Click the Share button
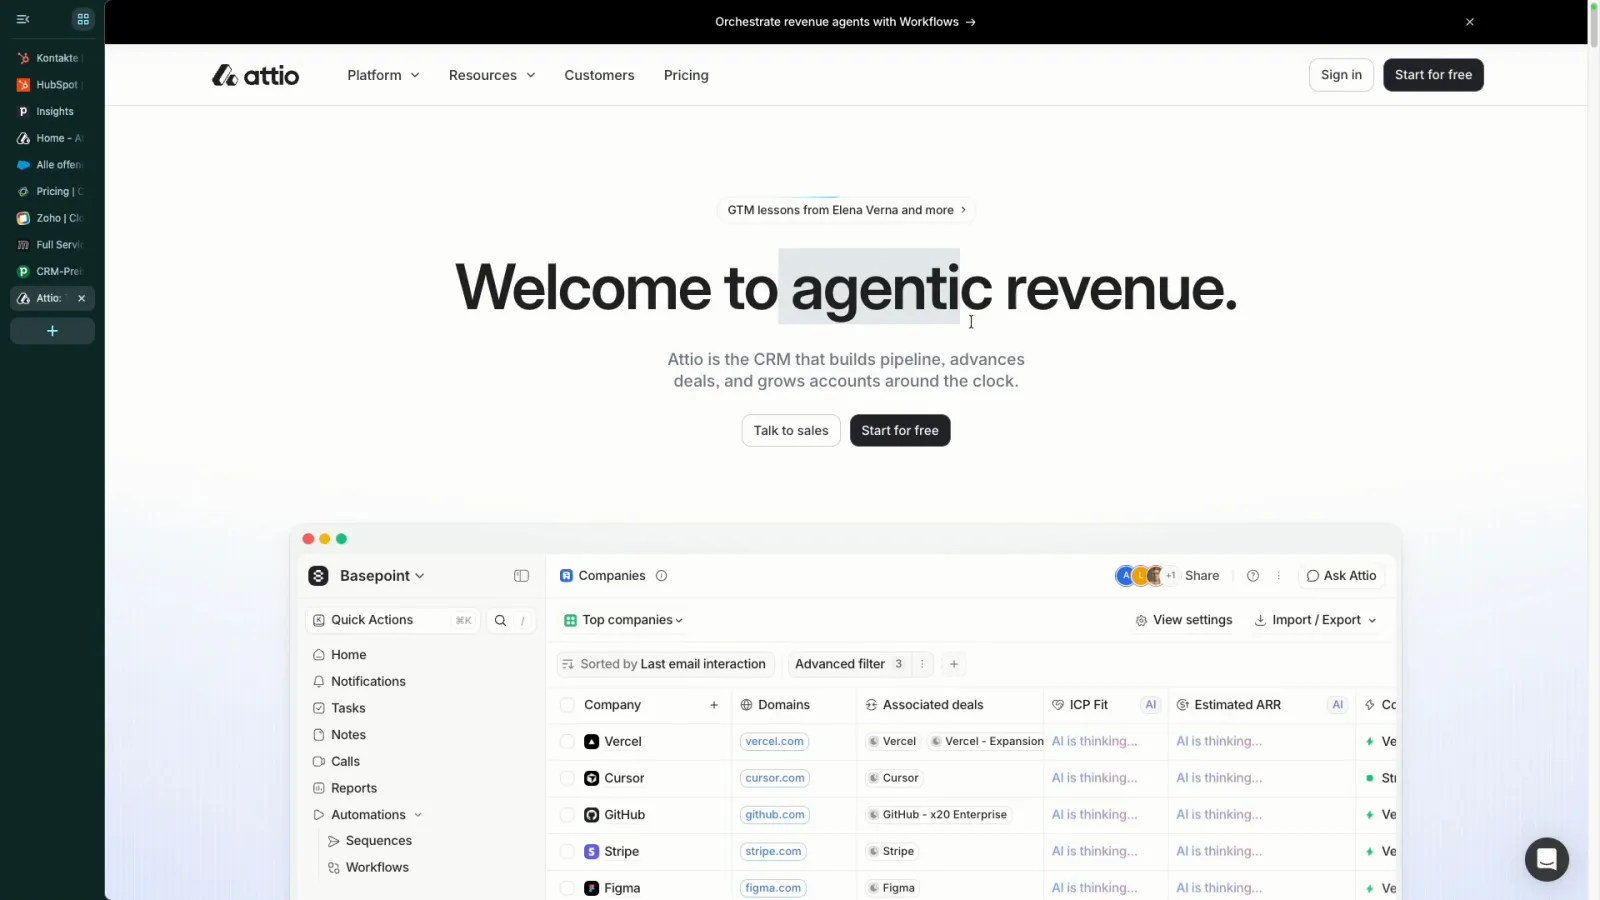Screen dimensions: 1600x900 tap(1202, 576)
